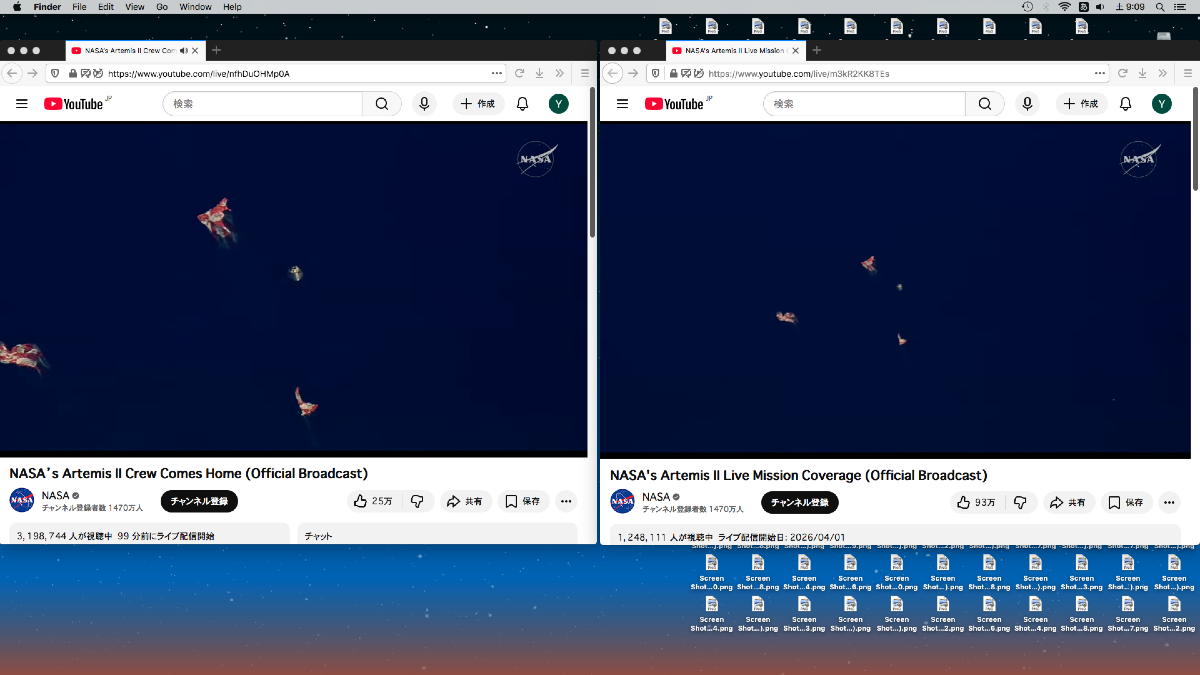
Task: Open the Edit menu
Action: (106, 7)
